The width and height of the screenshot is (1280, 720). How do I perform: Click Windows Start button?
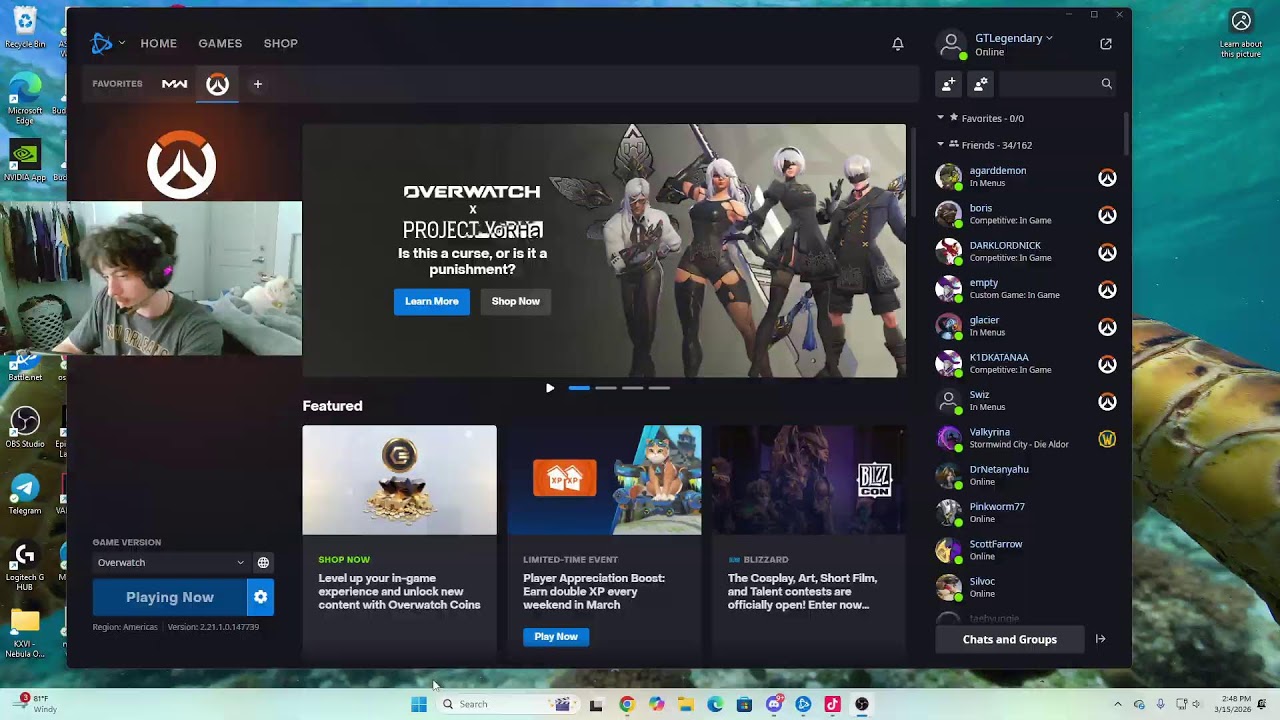419,704
